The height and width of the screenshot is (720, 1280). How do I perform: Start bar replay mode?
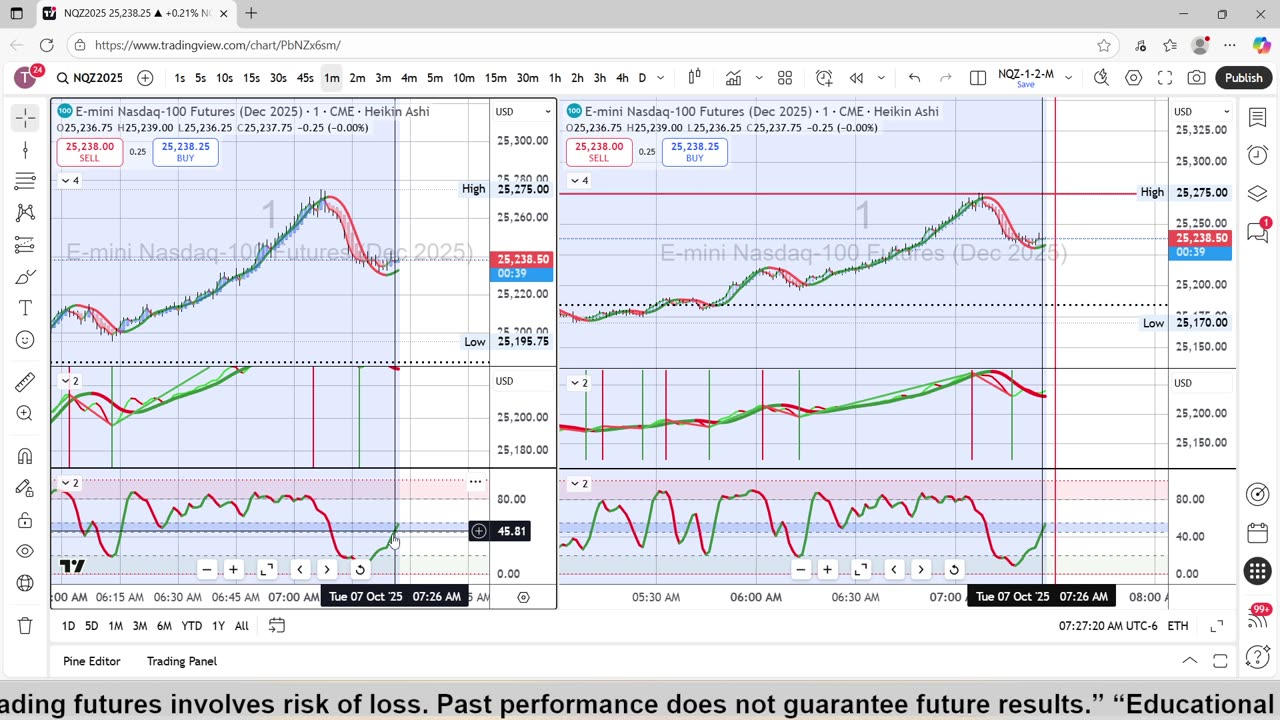(x=856, y=78)
